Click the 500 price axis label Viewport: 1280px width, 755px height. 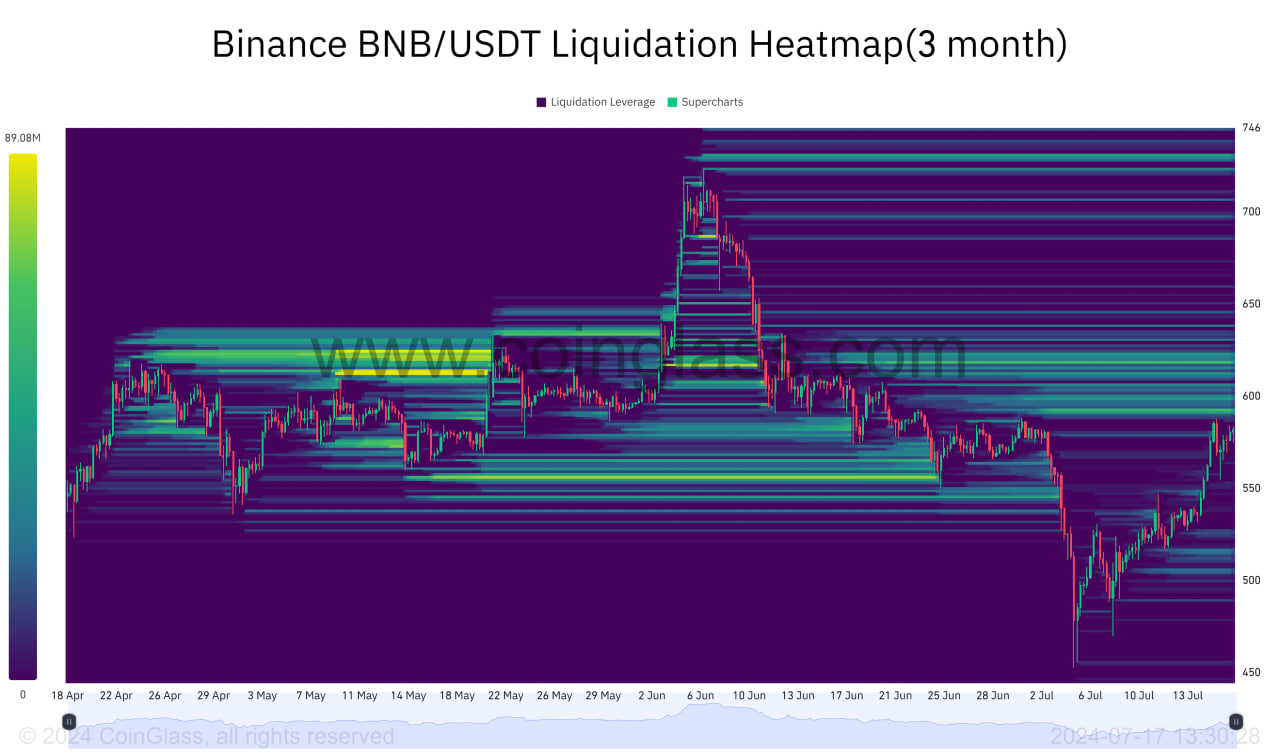click(1251, 580)
